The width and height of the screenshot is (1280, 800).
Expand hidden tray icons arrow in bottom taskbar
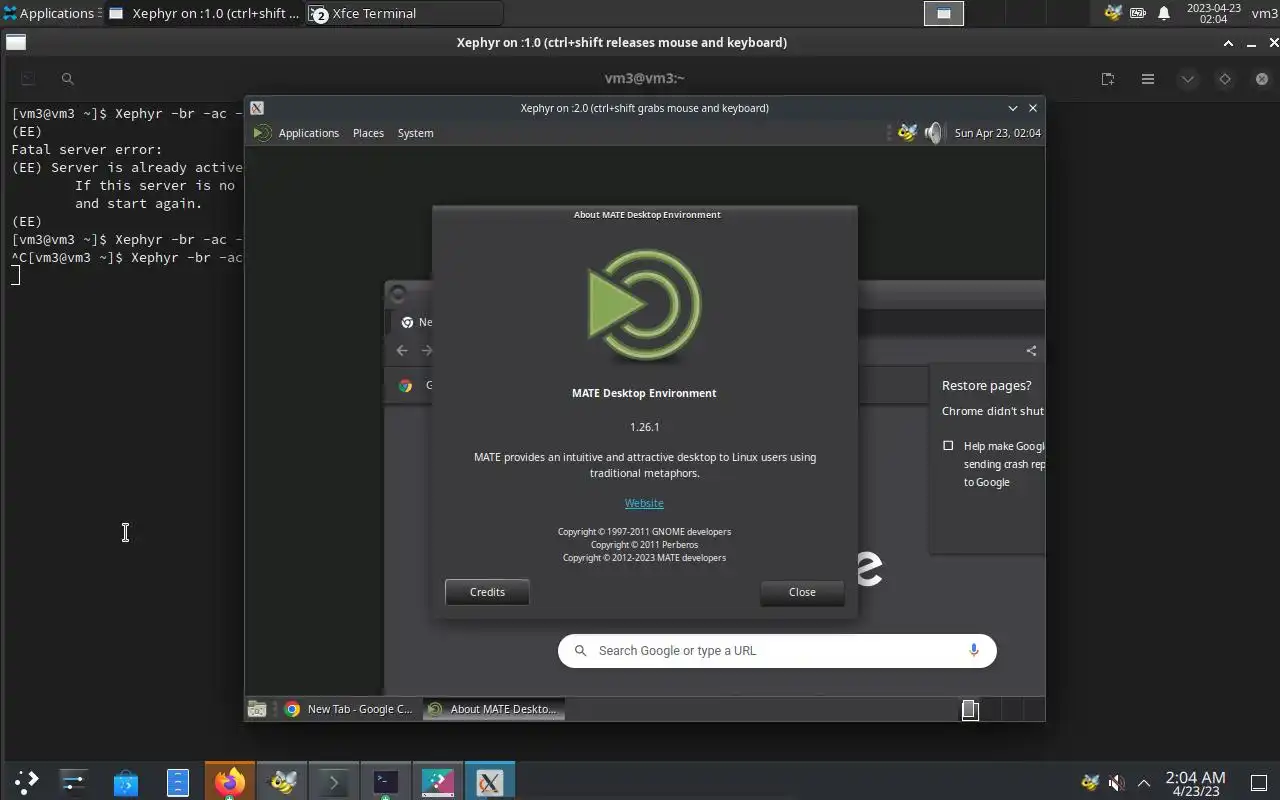click(x=1144, y=782)
